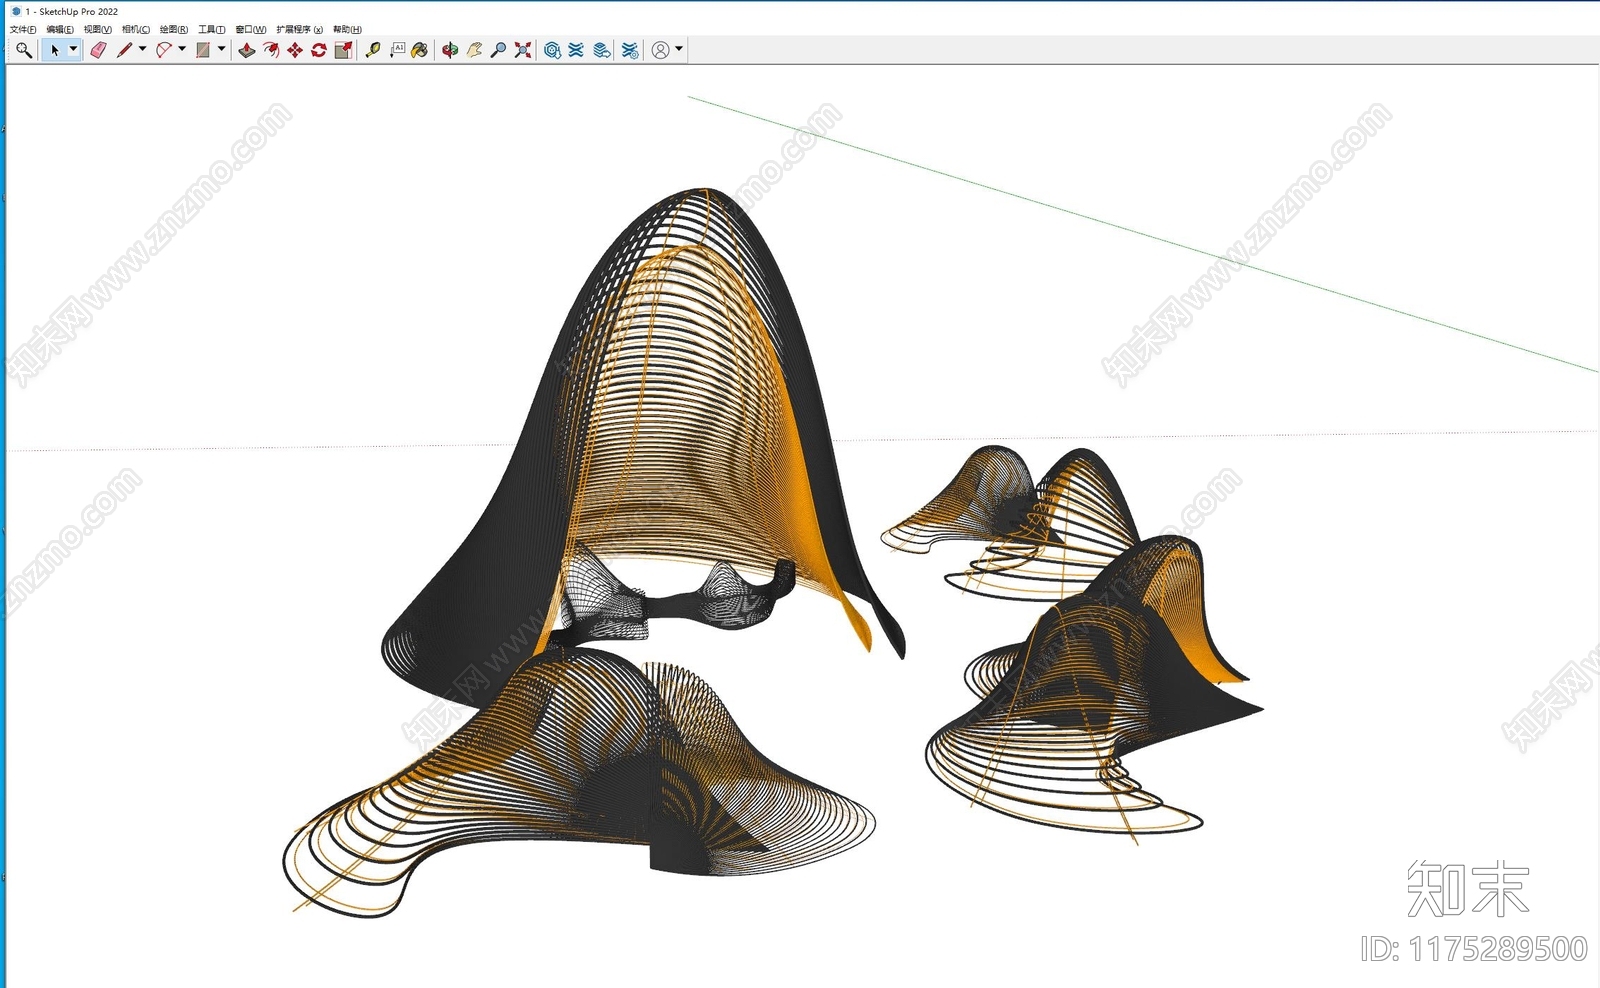Open the 文件(F) menu
Viewport: 1600px width, 988px height.
(x=23, y=29)
